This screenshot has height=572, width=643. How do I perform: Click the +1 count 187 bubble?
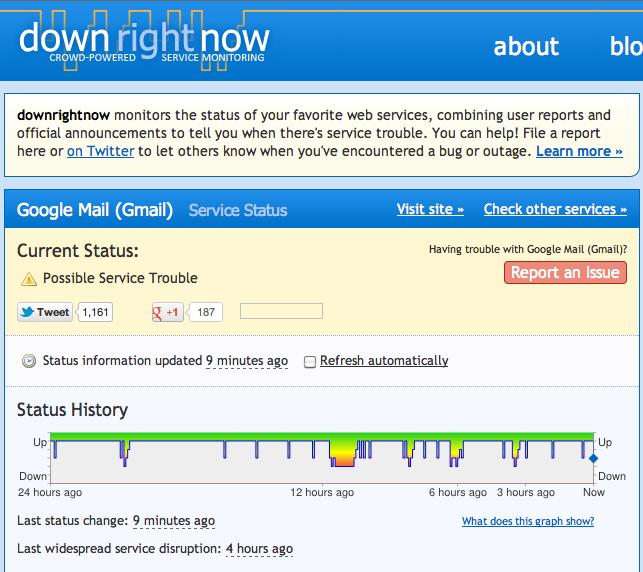tap(205, 312)
